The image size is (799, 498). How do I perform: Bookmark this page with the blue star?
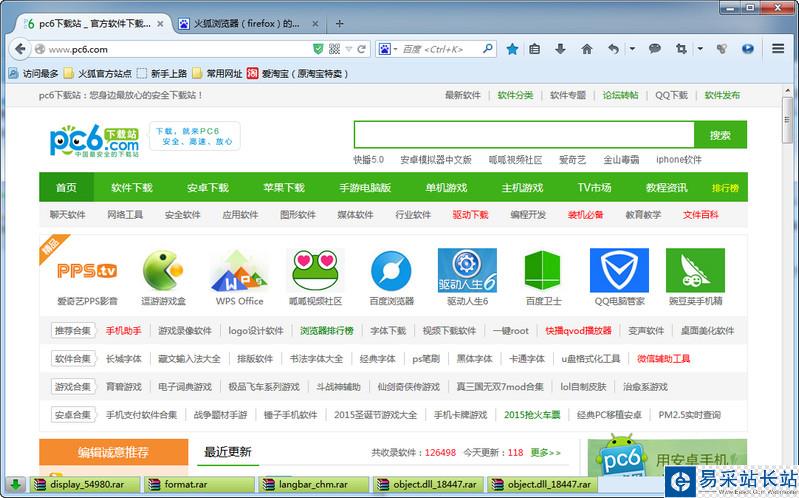pyautogui.click(x=512, y=49)
